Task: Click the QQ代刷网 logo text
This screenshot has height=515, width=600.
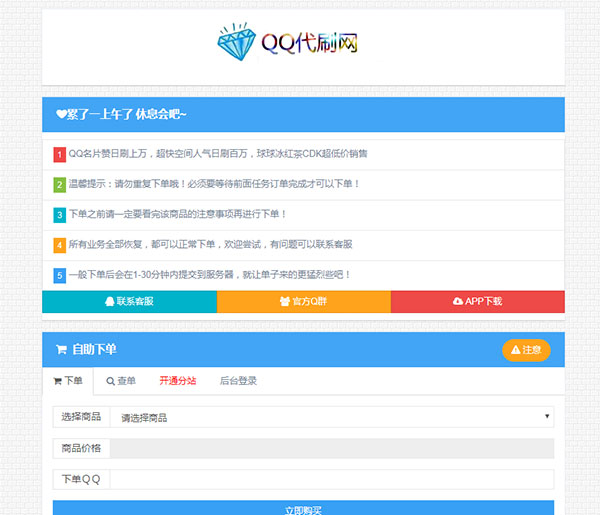Action: tap(309, 43)
